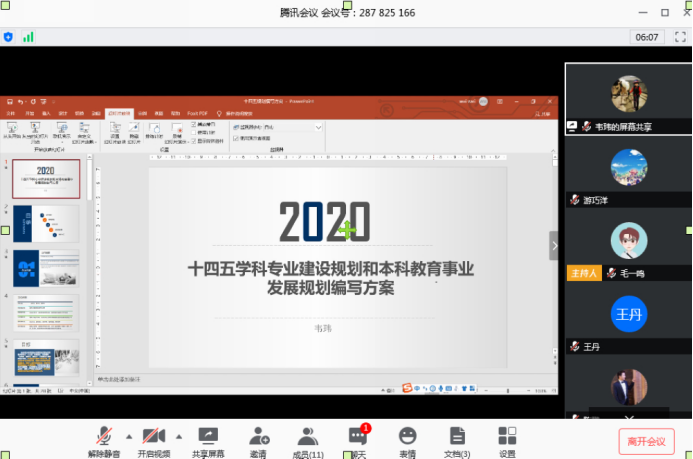
Task: Expand audio options arrow beside microphone
Action: [128, 435]
